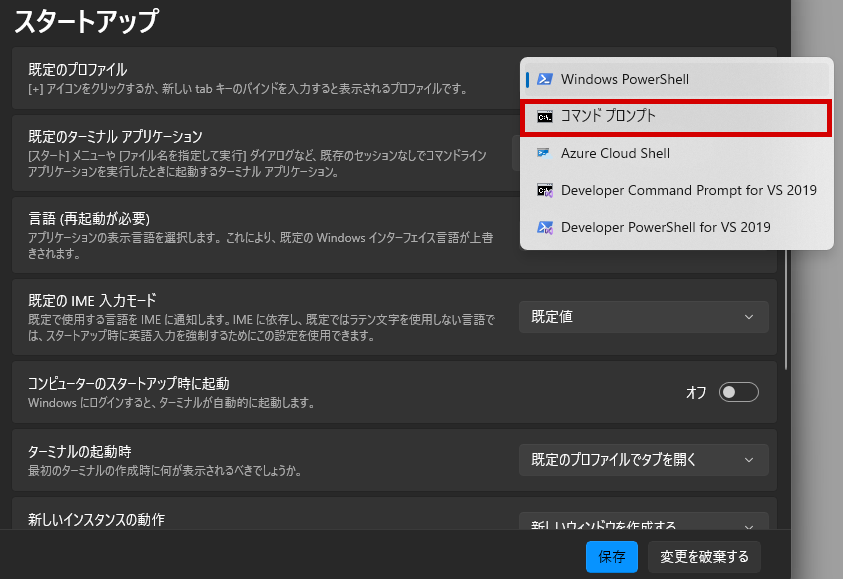Image resolution: width=843 pixels, height=579 pixels.
Task: Open the 既定の IME 入力モード dropdown
Action: click(643, 317)
